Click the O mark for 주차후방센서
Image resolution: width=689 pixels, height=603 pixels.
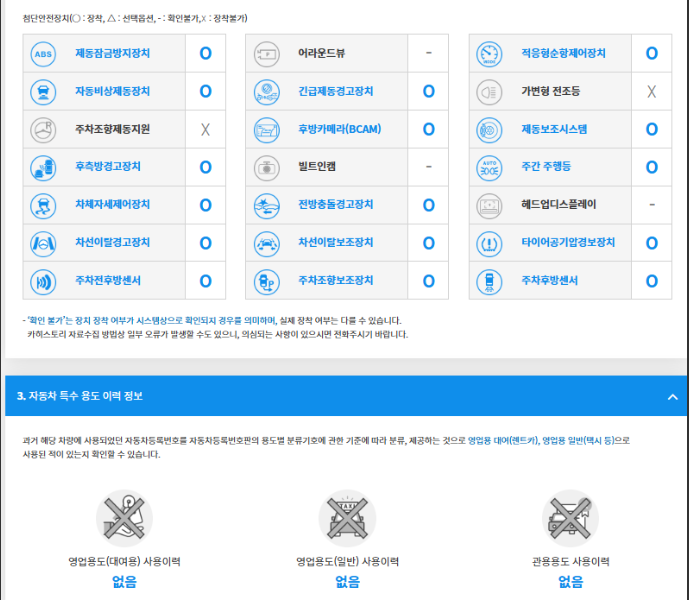pos(652,281)
